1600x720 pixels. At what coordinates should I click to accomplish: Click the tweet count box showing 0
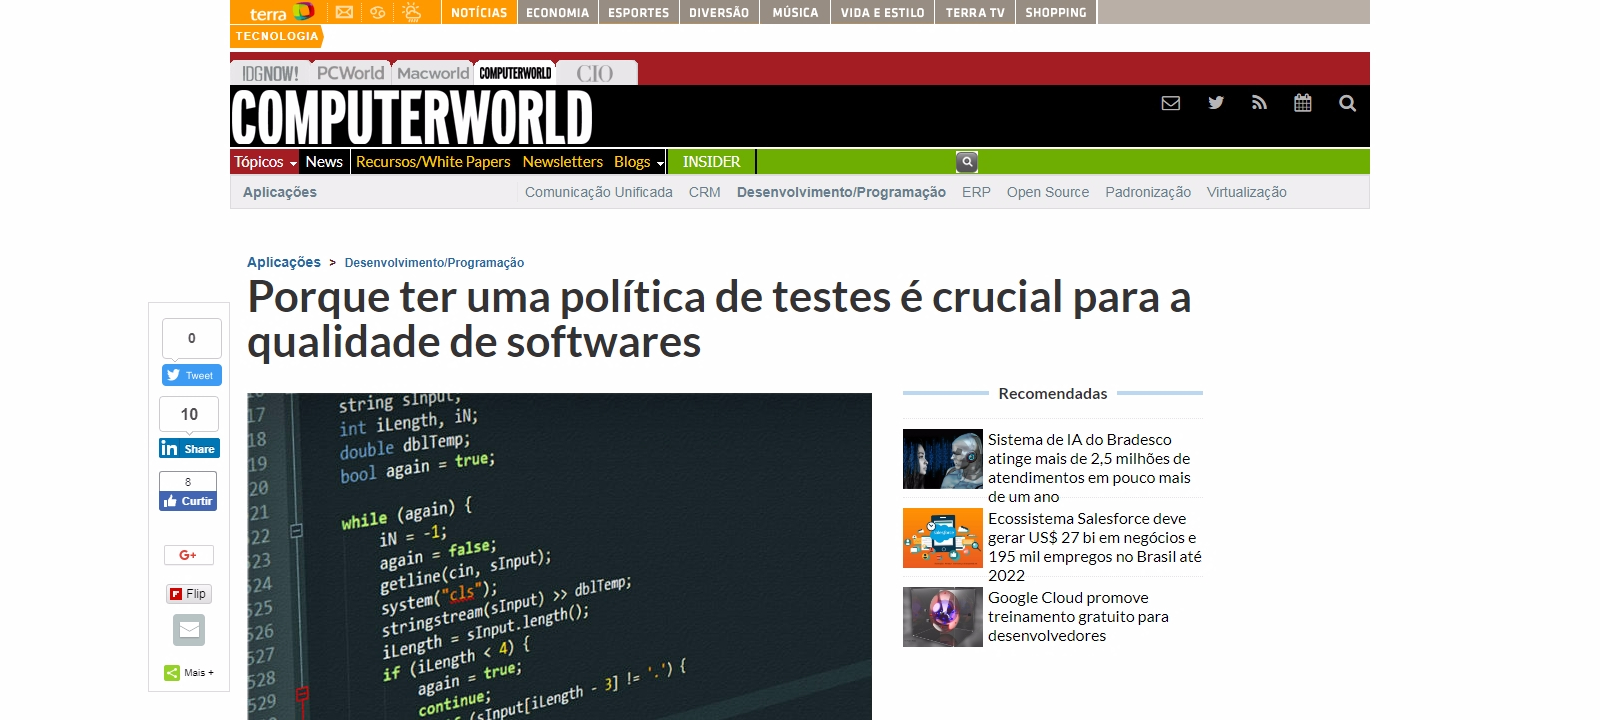point(192,338)
